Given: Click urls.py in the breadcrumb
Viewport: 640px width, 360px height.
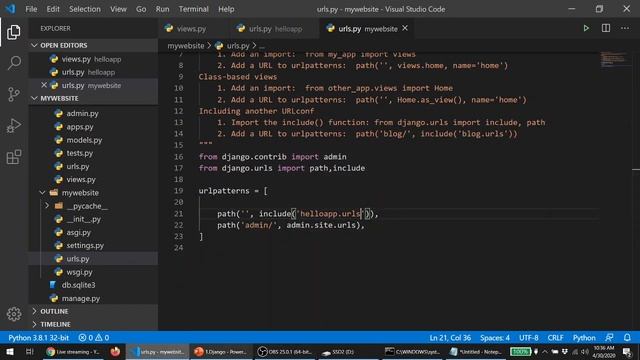Looking at the screenshot, I should [238, 46].
